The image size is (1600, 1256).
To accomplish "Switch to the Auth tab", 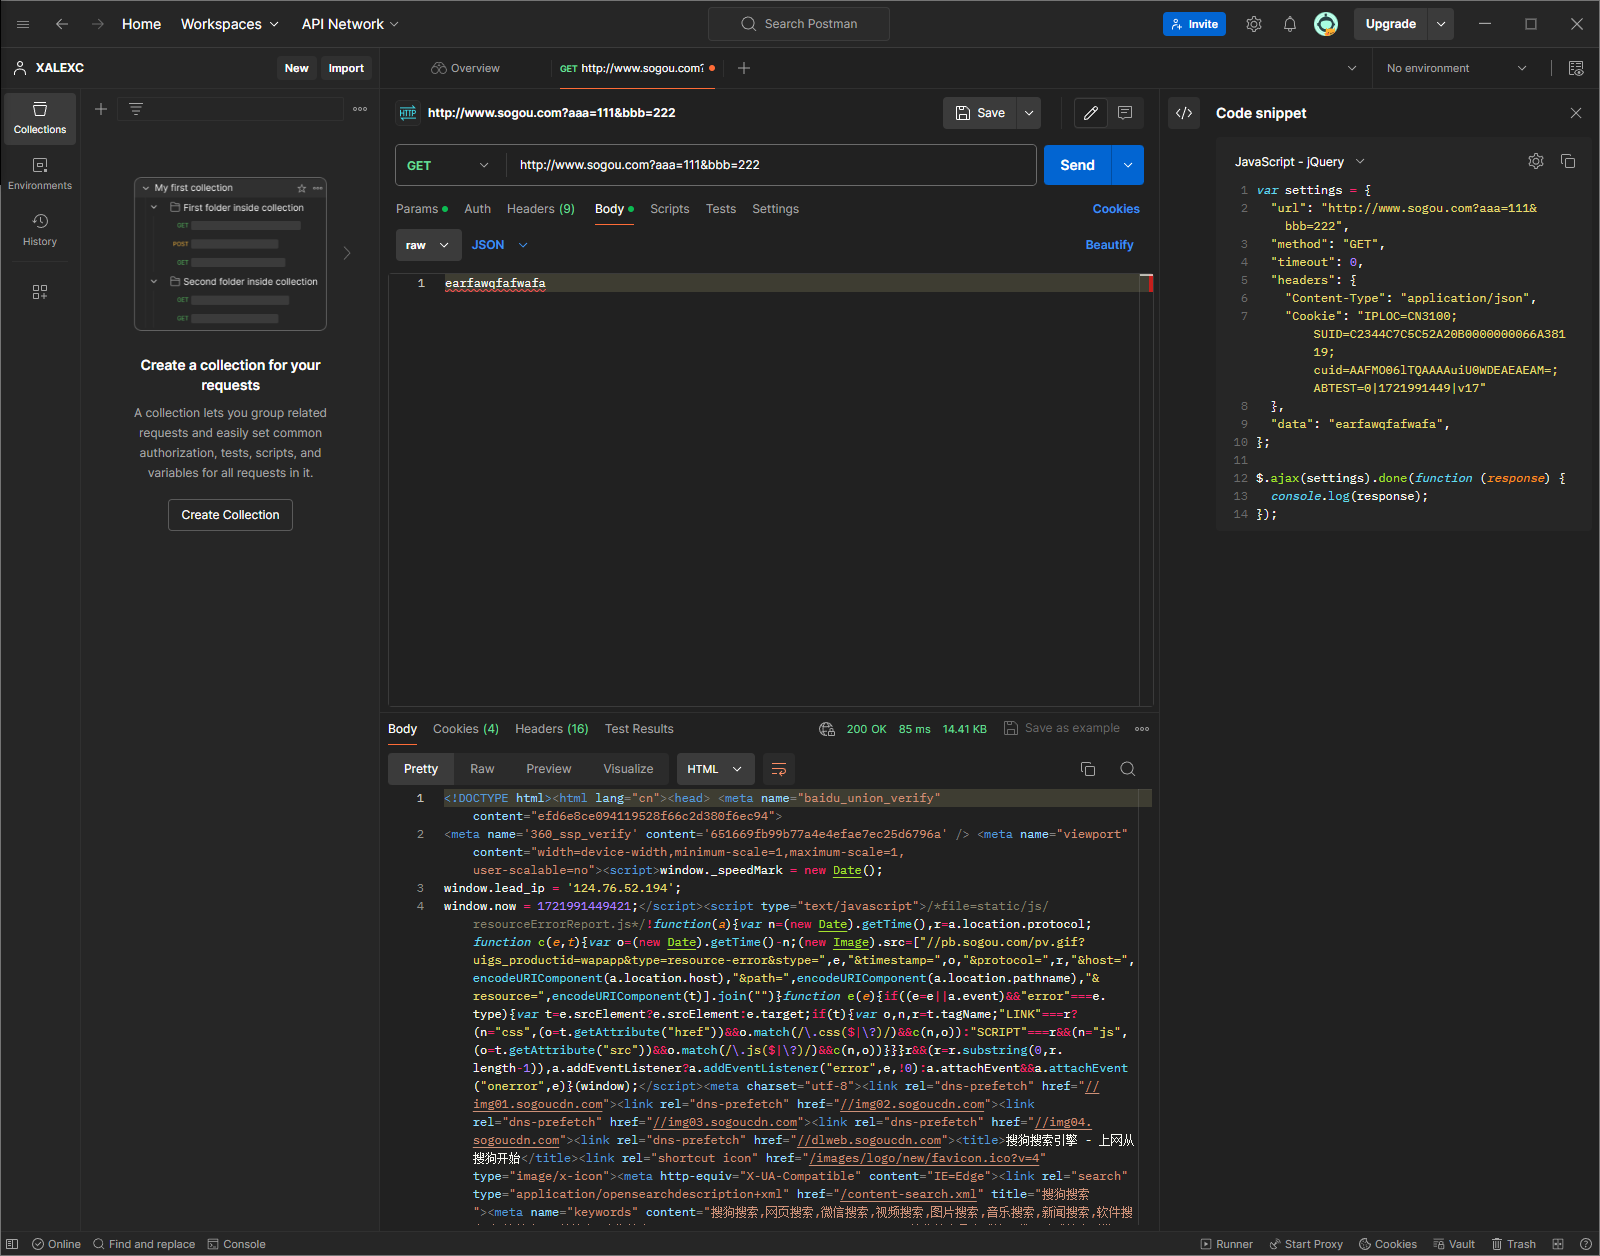I will tap(478, 209).
